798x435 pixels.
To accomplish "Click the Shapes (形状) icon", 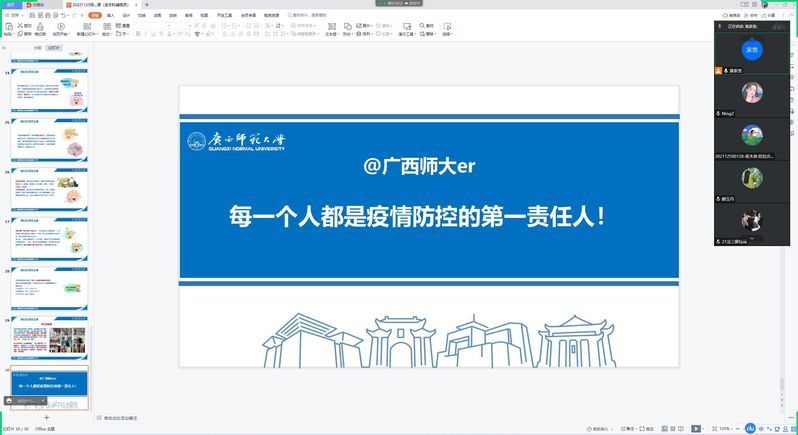I will point(348,26).
